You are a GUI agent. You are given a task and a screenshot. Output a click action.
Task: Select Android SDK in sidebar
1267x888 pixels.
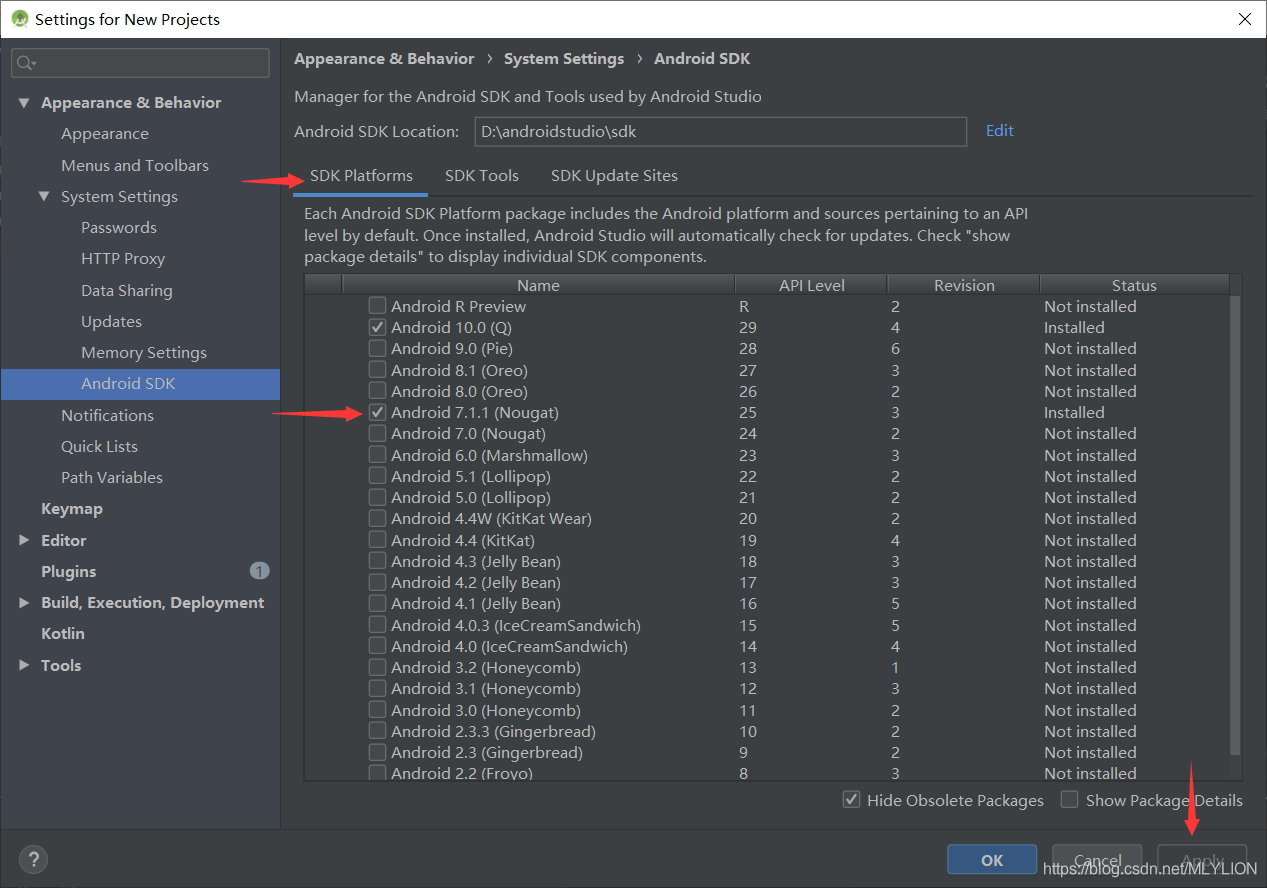140,384
